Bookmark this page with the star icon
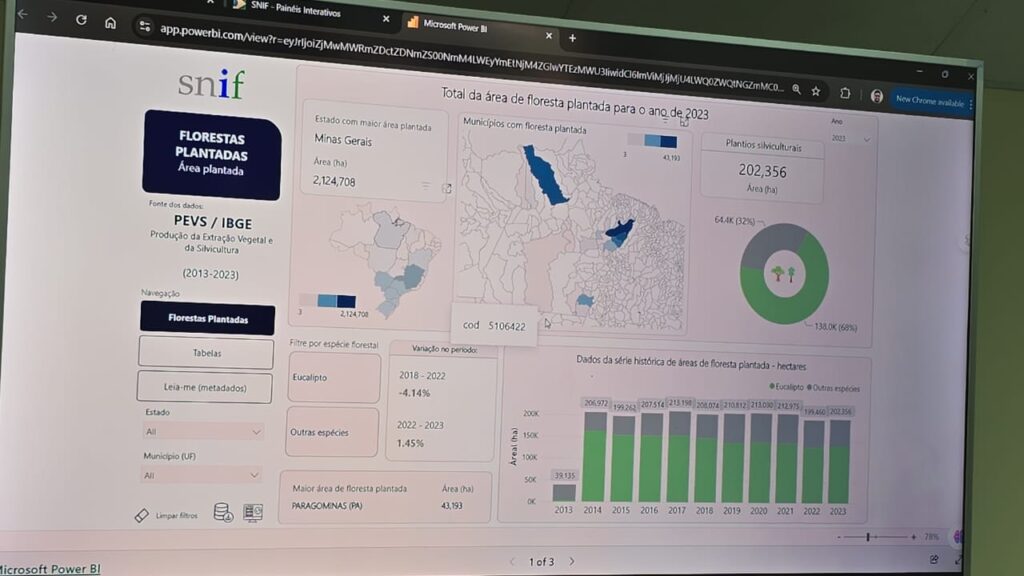1024x576 pixels. click(x=816, y=91)
